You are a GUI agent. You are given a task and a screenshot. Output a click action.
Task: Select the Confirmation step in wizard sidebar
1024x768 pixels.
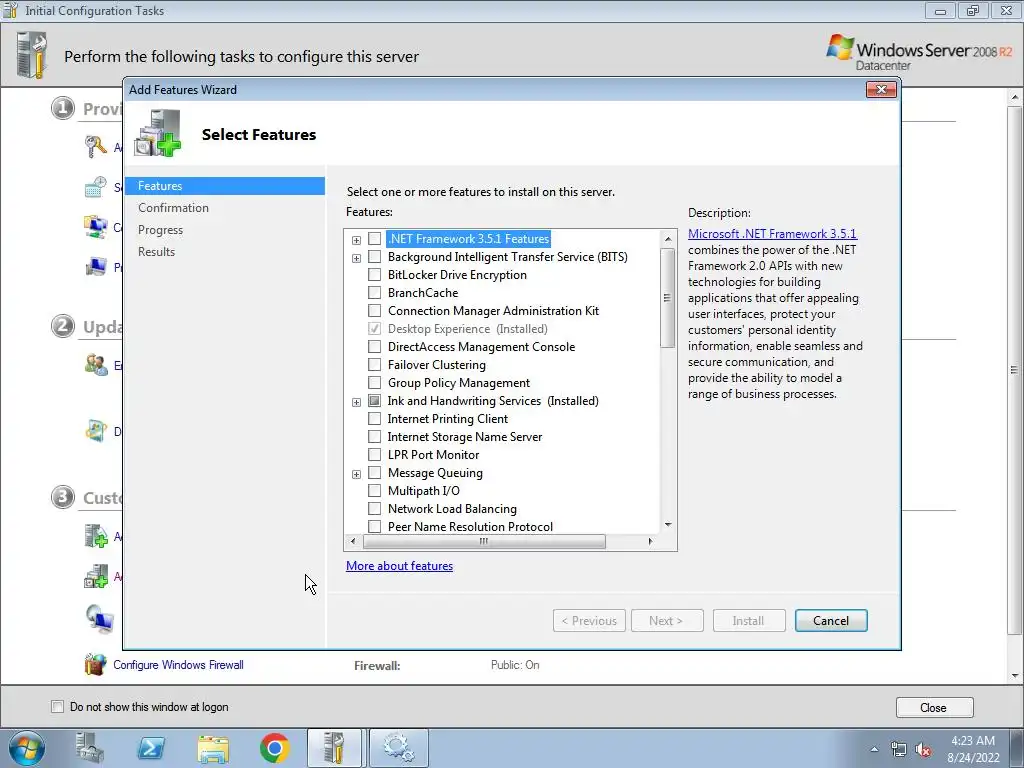click(173, 208)
